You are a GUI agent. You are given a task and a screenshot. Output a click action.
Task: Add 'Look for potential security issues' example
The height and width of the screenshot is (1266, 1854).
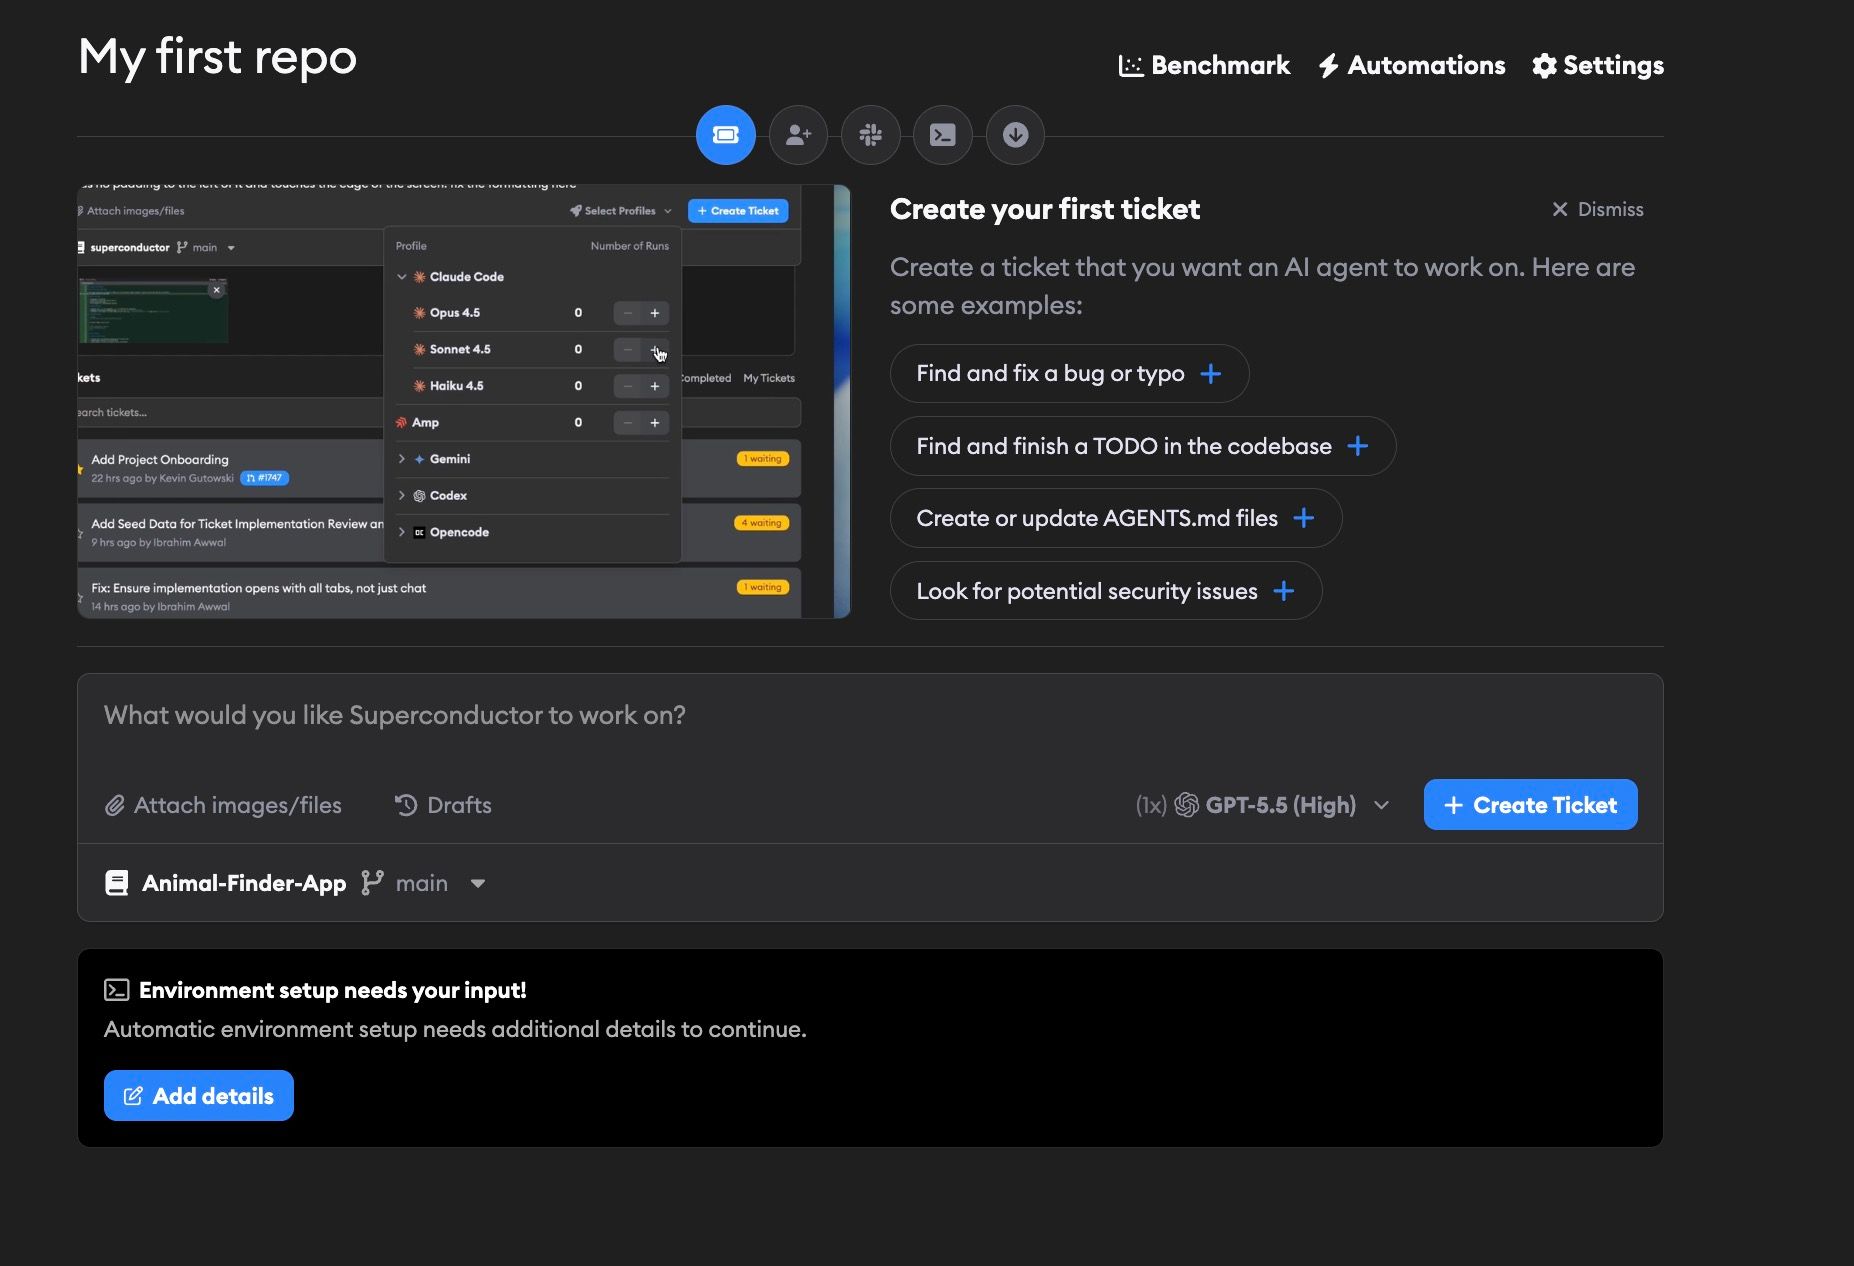click(x=1105, y=591)
